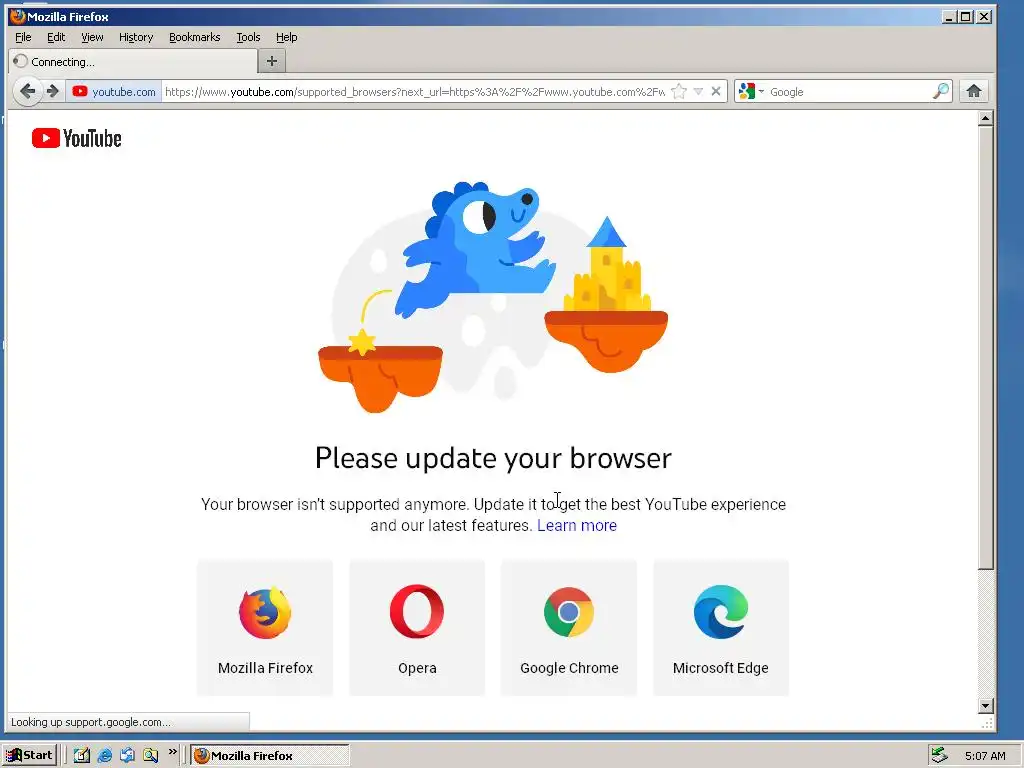The height and width of the screenshot is (768, 1024).
Task: Open the Edit menu
Action: 56,37
